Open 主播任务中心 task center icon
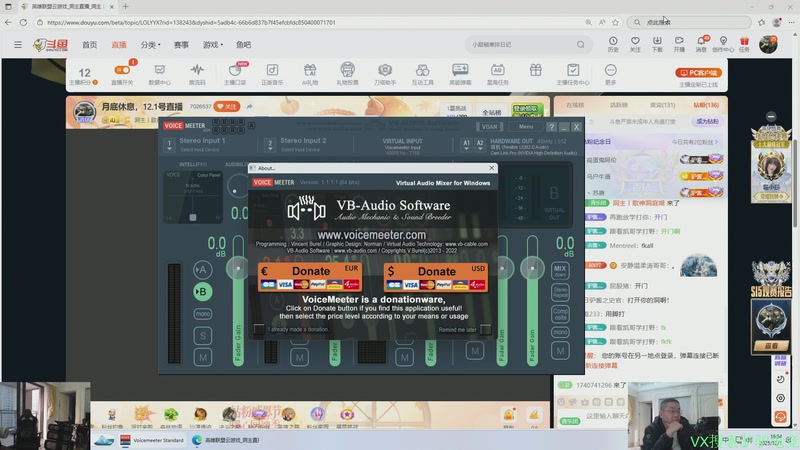The height and width of the screenshot is (450, 800). [x=572, y=74]
